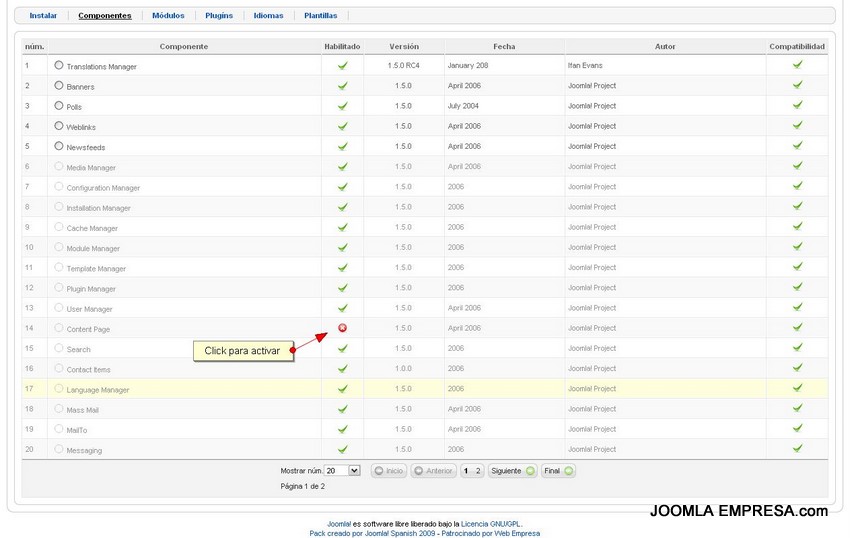Click the enabled checkmark for Polls
The image size is (850, 538).
(x=342, y=106)
